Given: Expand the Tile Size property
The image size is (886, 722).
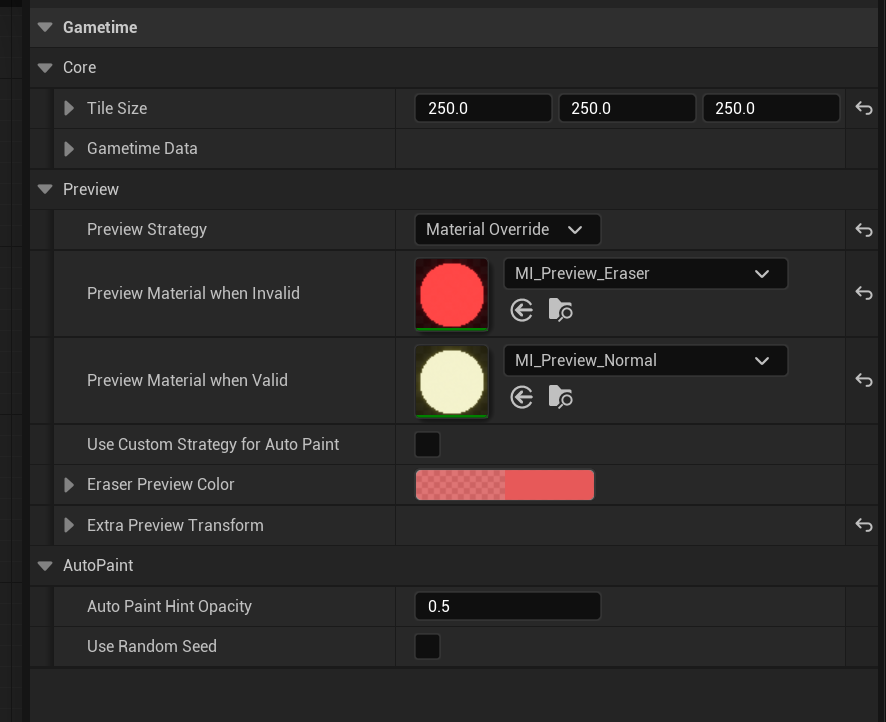Looking at the screenshot, I should pyautogui.click(x=69, y=108).
